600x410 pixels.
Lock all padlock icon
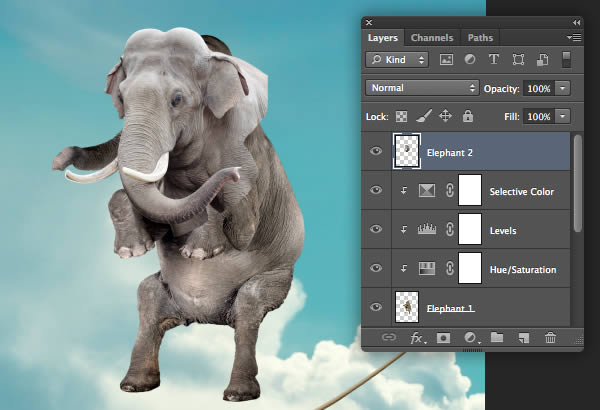click(468, 116)
